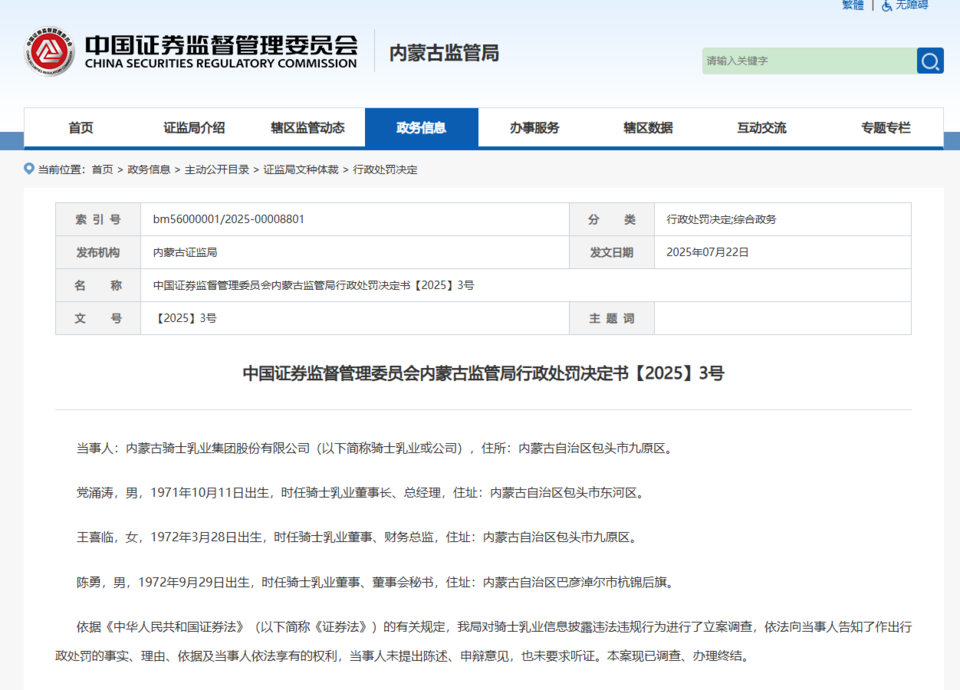
Task: Click 首页 in the breadcrumb trail
Action: click(102, 170)
